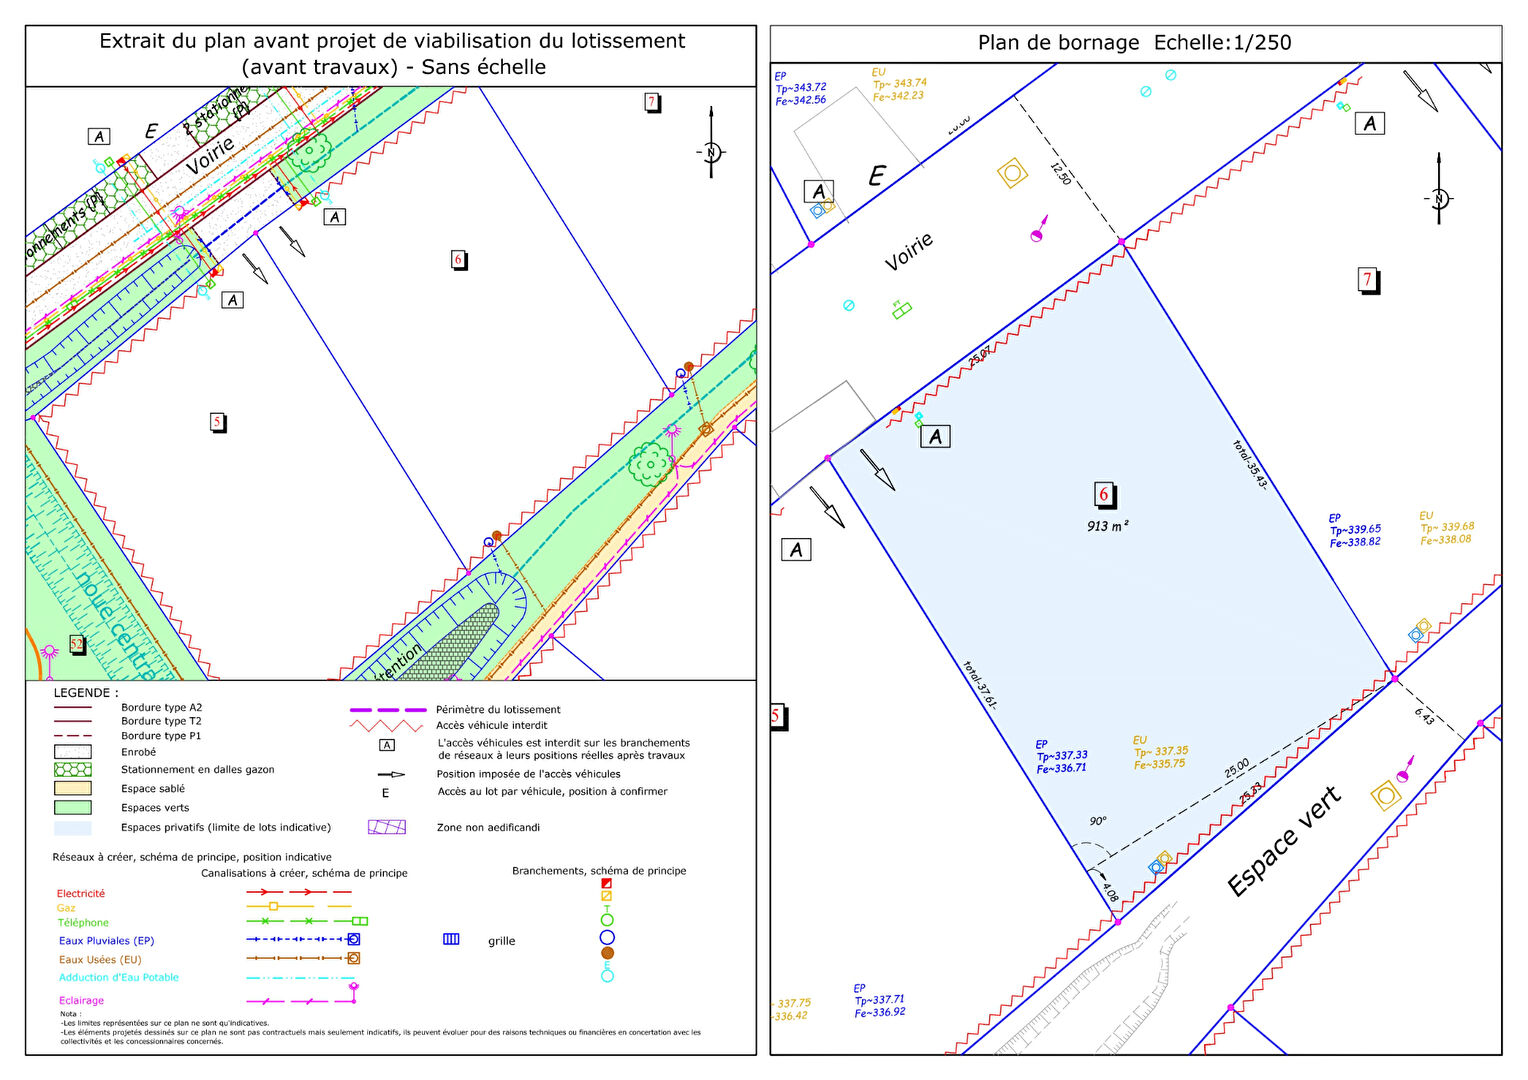Pick the Espace sablé beige swatch

click(x=72, y=788)
